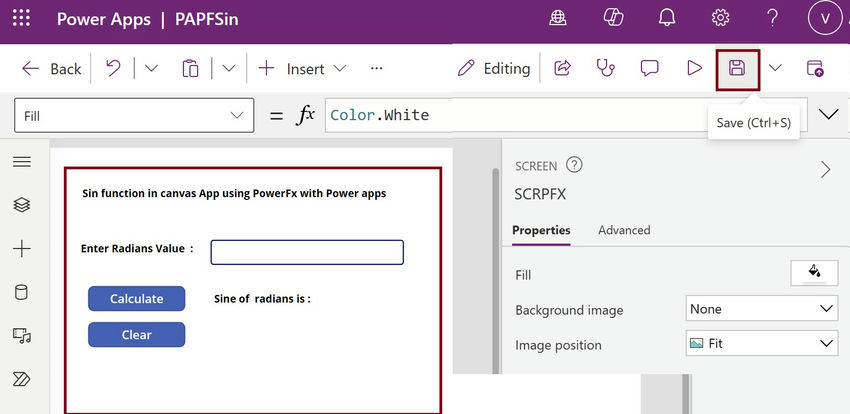This screenshot has width=850, height=414.
Task: Click the Clear button
Action: (x=137, y=335)
